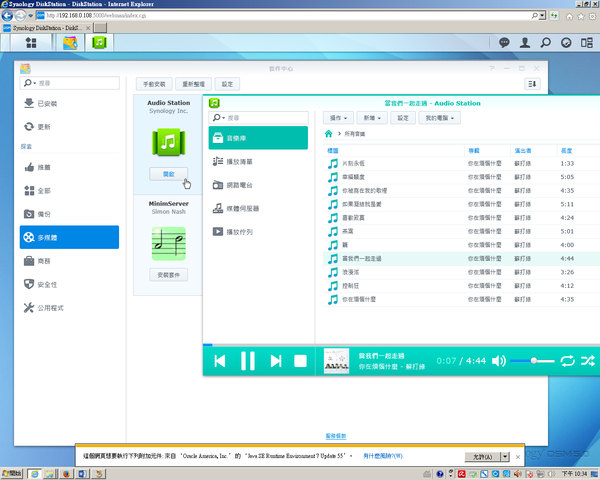Image resolution: width=600 pixels, height=480 pixels.
Task: Click the 安裝套件 button for MinimServer
Action: (168, 274)
